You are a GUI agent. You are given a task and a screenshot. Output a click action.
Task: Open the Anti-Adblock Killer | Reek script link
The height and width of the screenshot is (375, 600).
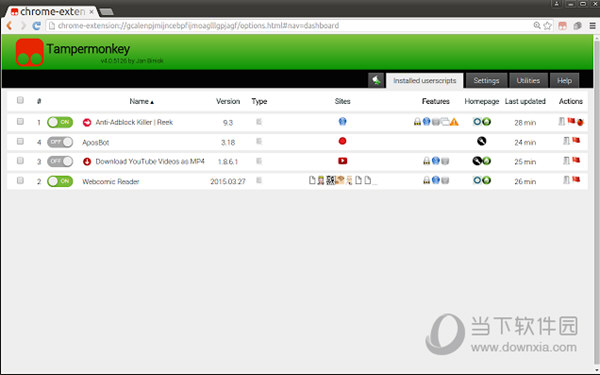pyautogui.click(x=134, y=122)
